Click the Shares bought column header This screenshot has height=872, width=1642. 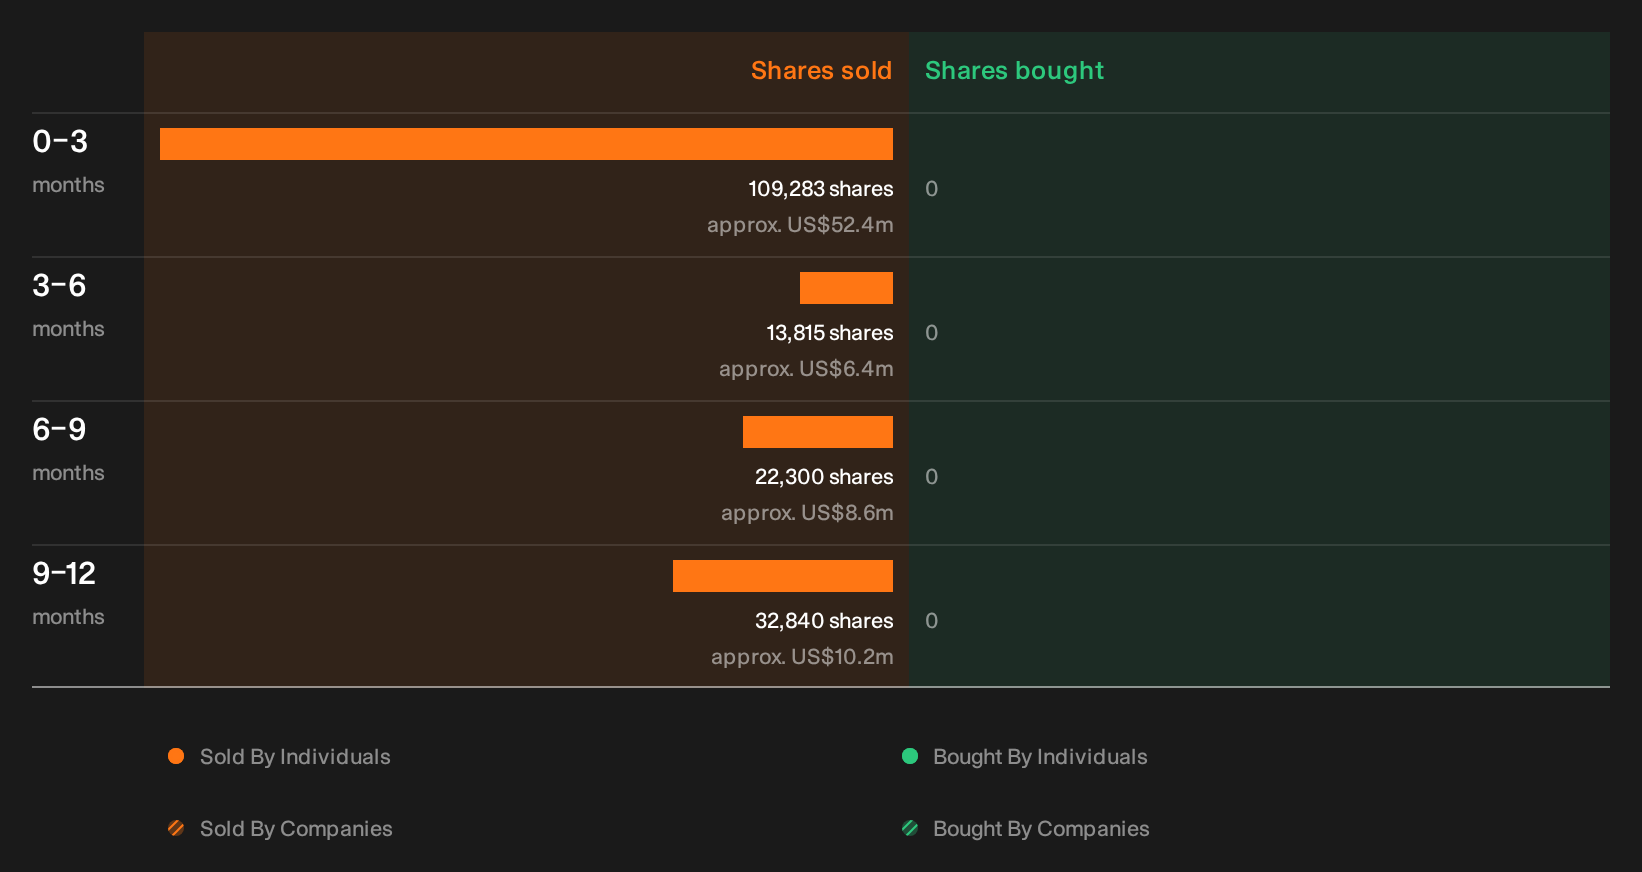coord(1014,71)
